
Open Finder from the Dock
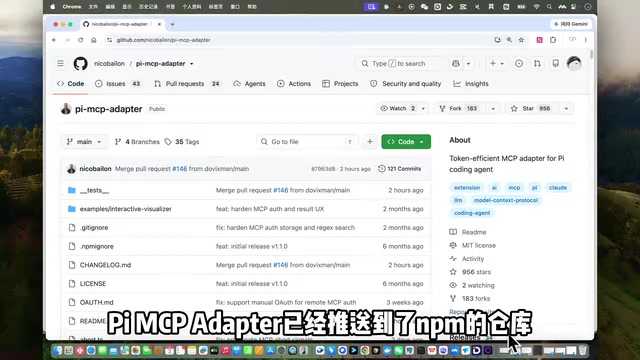pyautogui.click(x=58, y=350)
